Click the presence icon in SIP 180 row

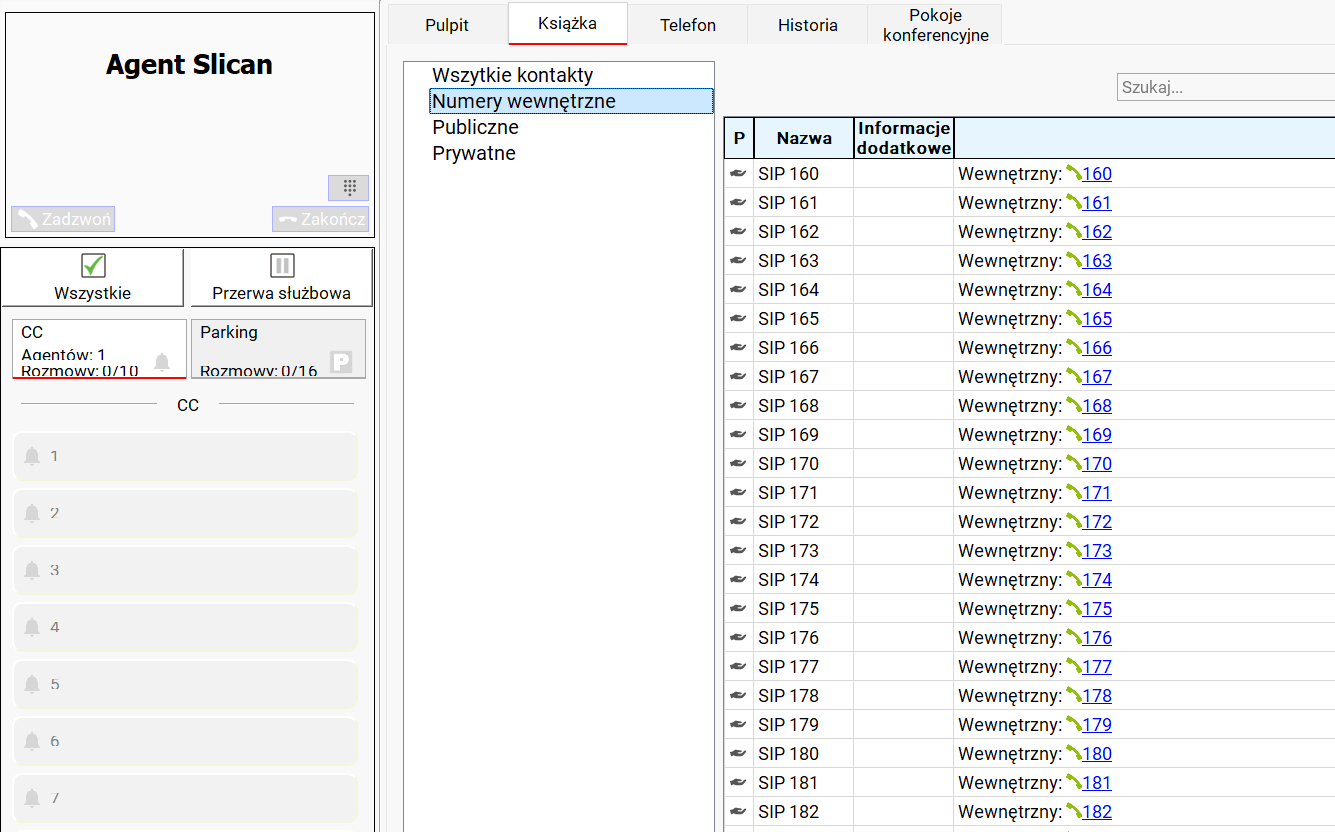pos(738,753)
